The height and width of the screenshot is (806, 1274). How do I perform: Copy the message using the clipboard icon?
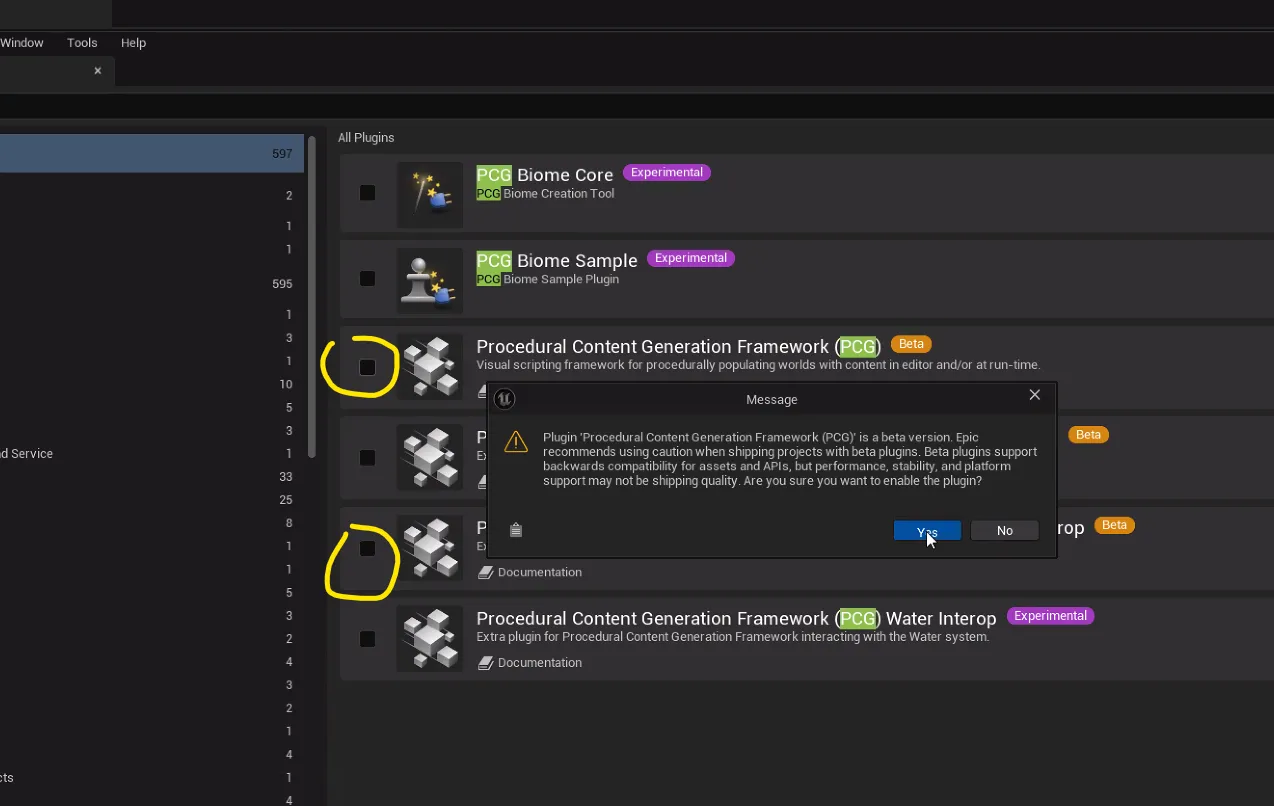tap(516, 530)
